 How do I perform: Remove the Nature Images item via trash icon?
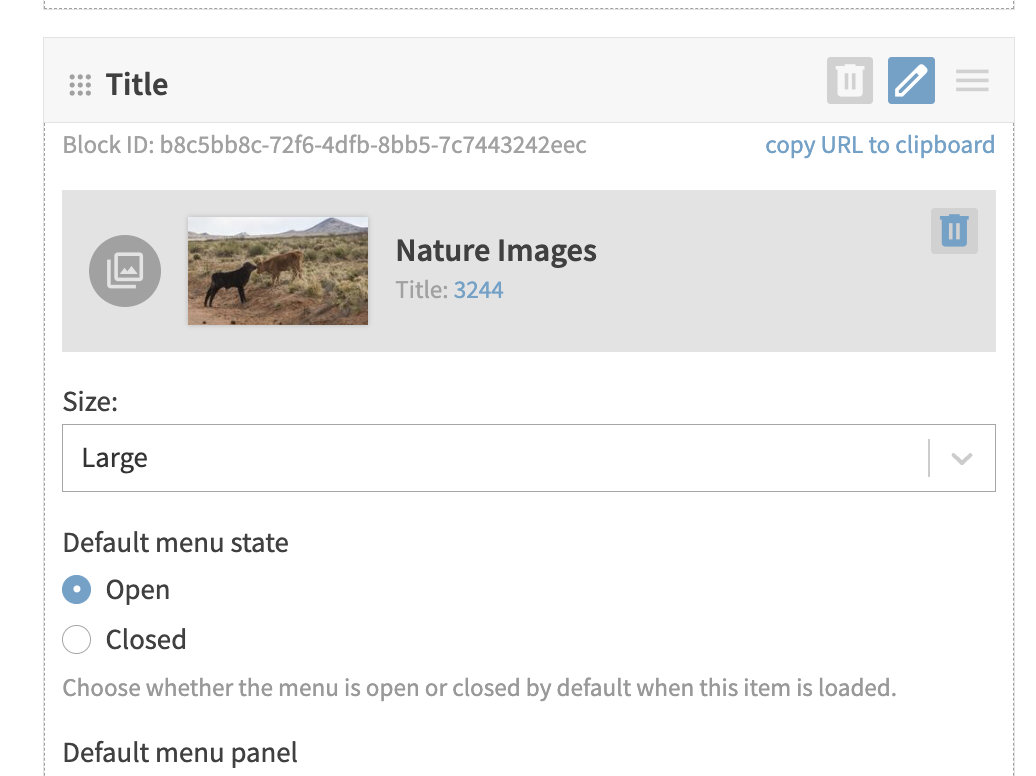pyautogui.click(x=954, y=231)
